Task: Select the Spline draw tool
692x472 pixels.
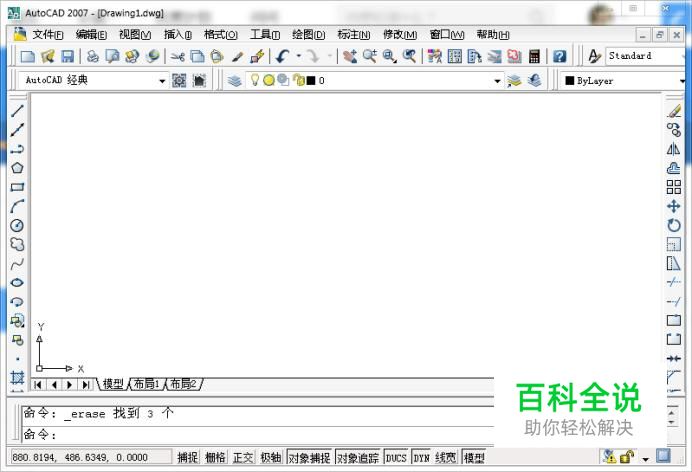Action: pos(17,264)
